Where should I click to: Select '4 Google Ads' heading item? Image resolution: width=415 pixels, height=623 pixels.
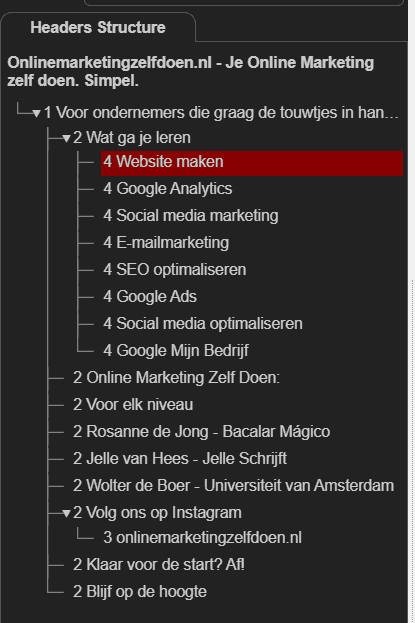click(150, 296)
